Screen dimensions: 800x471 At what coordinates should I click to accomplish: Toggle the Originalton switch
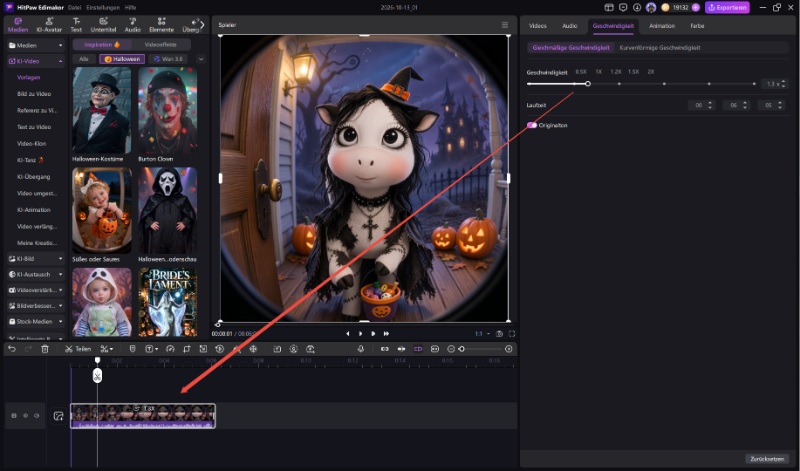pos(532,125)
